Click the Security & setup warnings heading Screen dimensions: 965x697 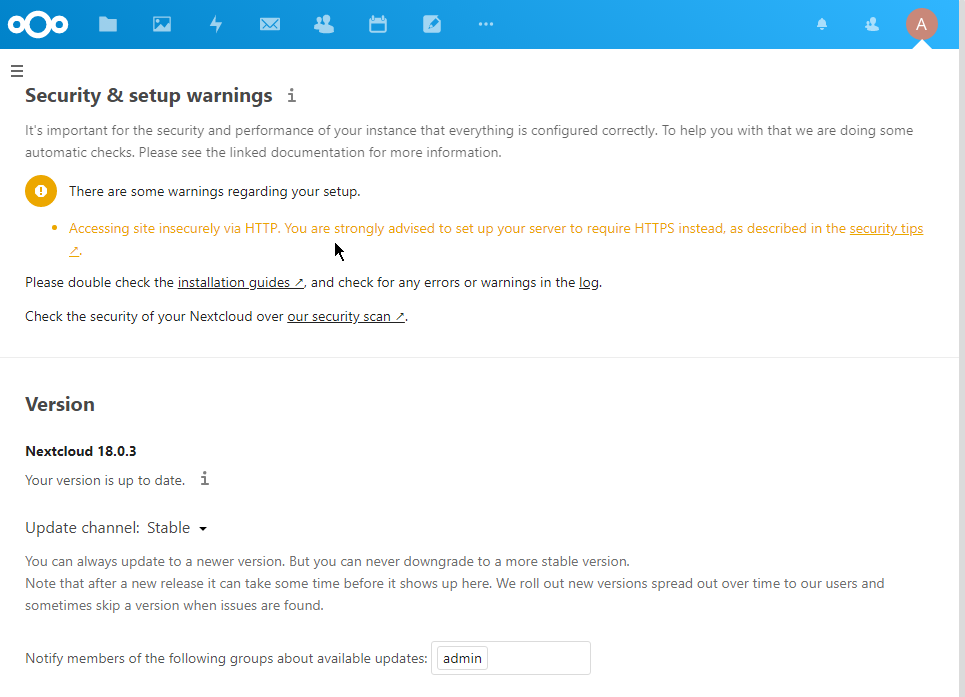tap(149, 95)
